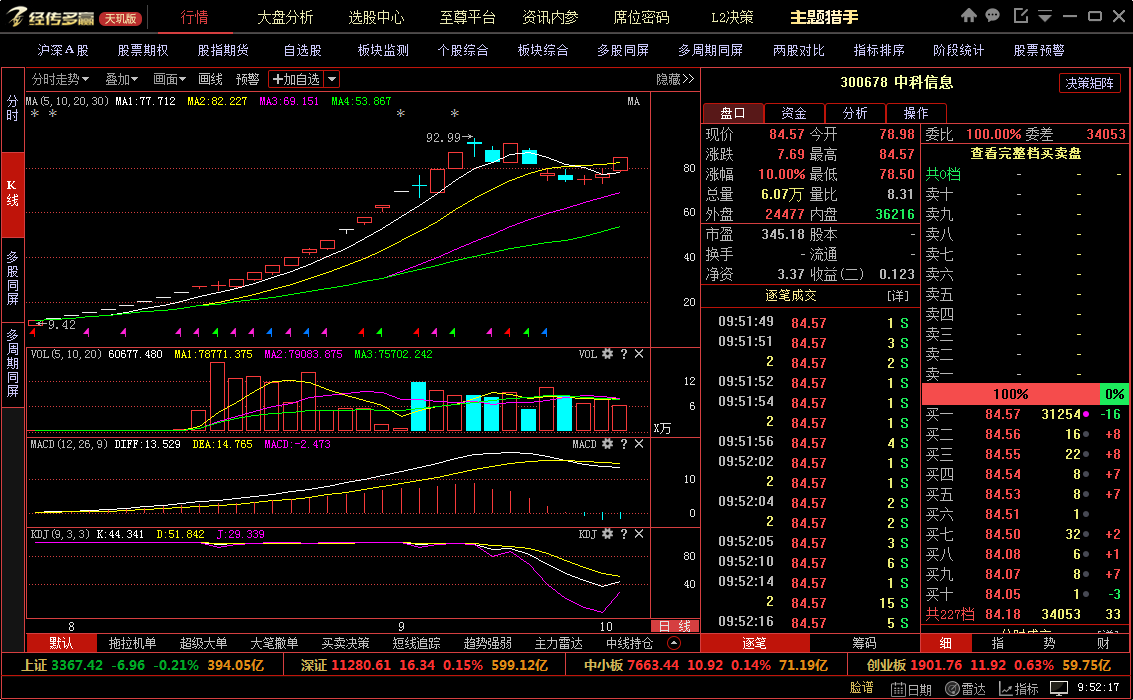Viewport: 1133px width, 700px height.
Task: Close the VOL subchart with its × toggle
Action: pyautogui.click(x=638, y=353)
